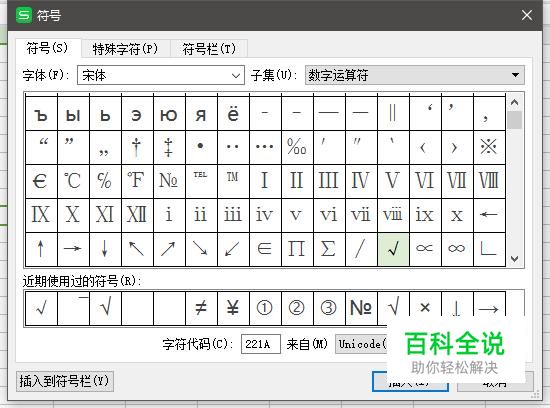This screenshot has width=550, height=408.
Task: Pick small Roman numeral ⅷ
Action: pyautogui.click(x=393, y=215)
